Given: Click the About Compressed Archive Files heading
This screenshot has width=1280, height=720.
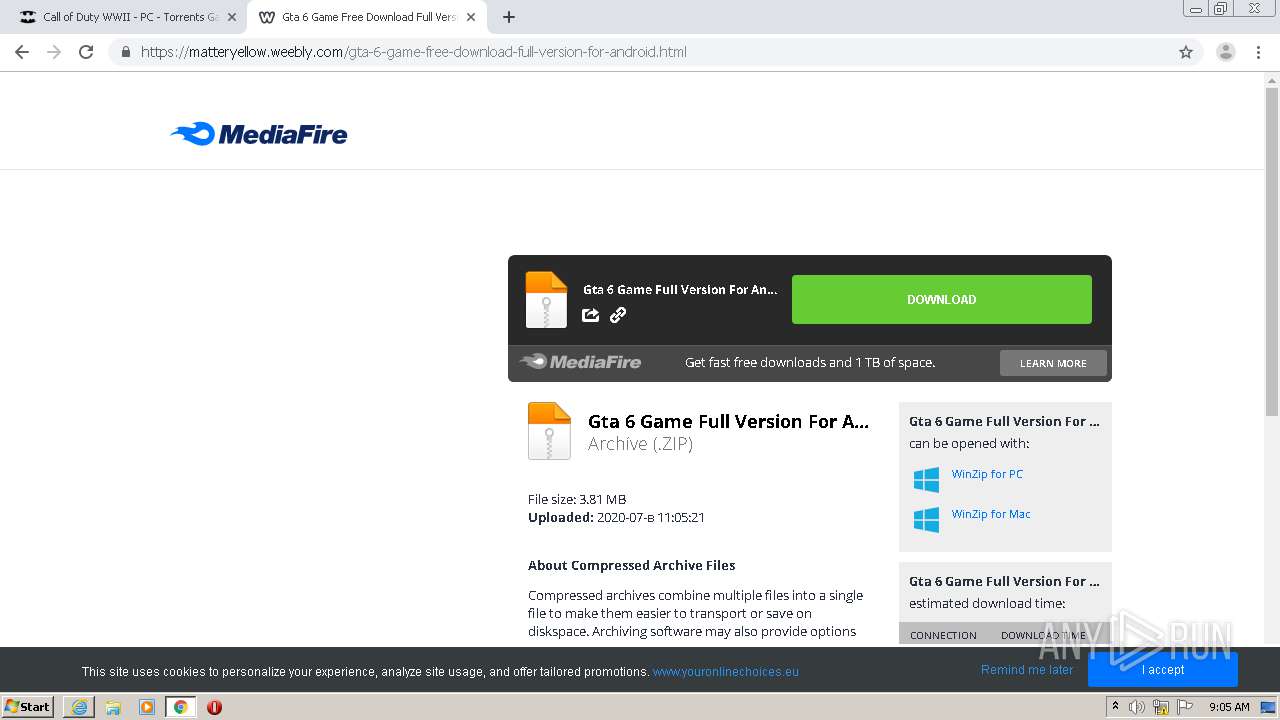Looking at the screenshot, I should (631, 565).
